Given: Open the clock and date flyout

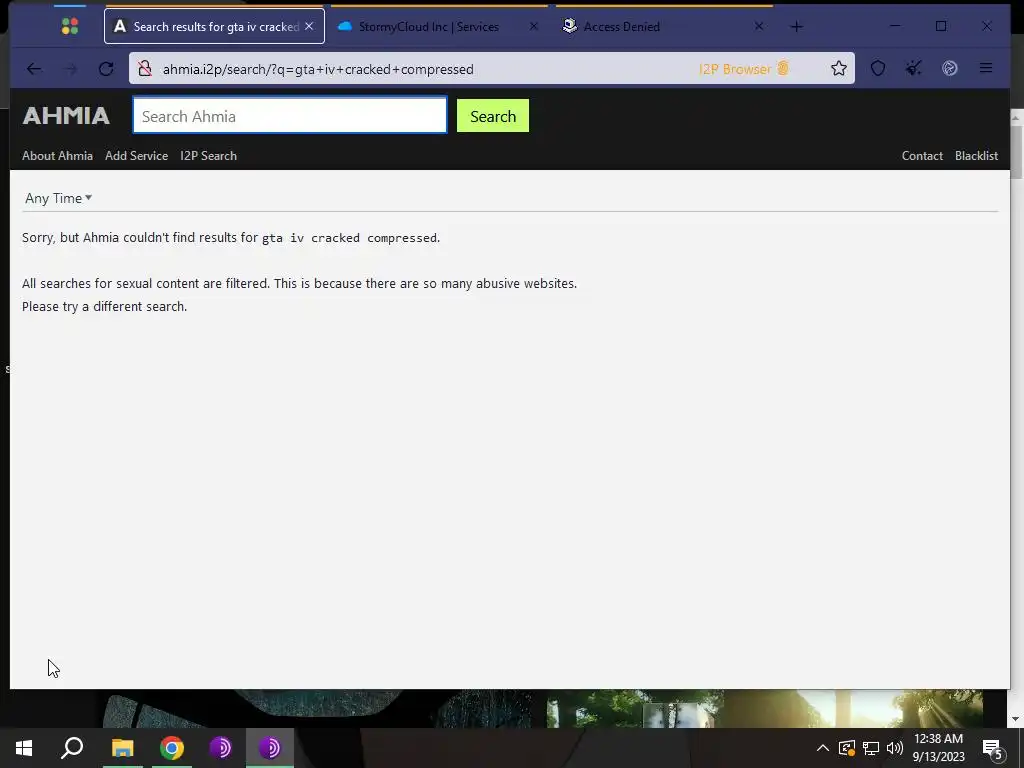Looking at the screenshot, I should [x=938, y=748].
